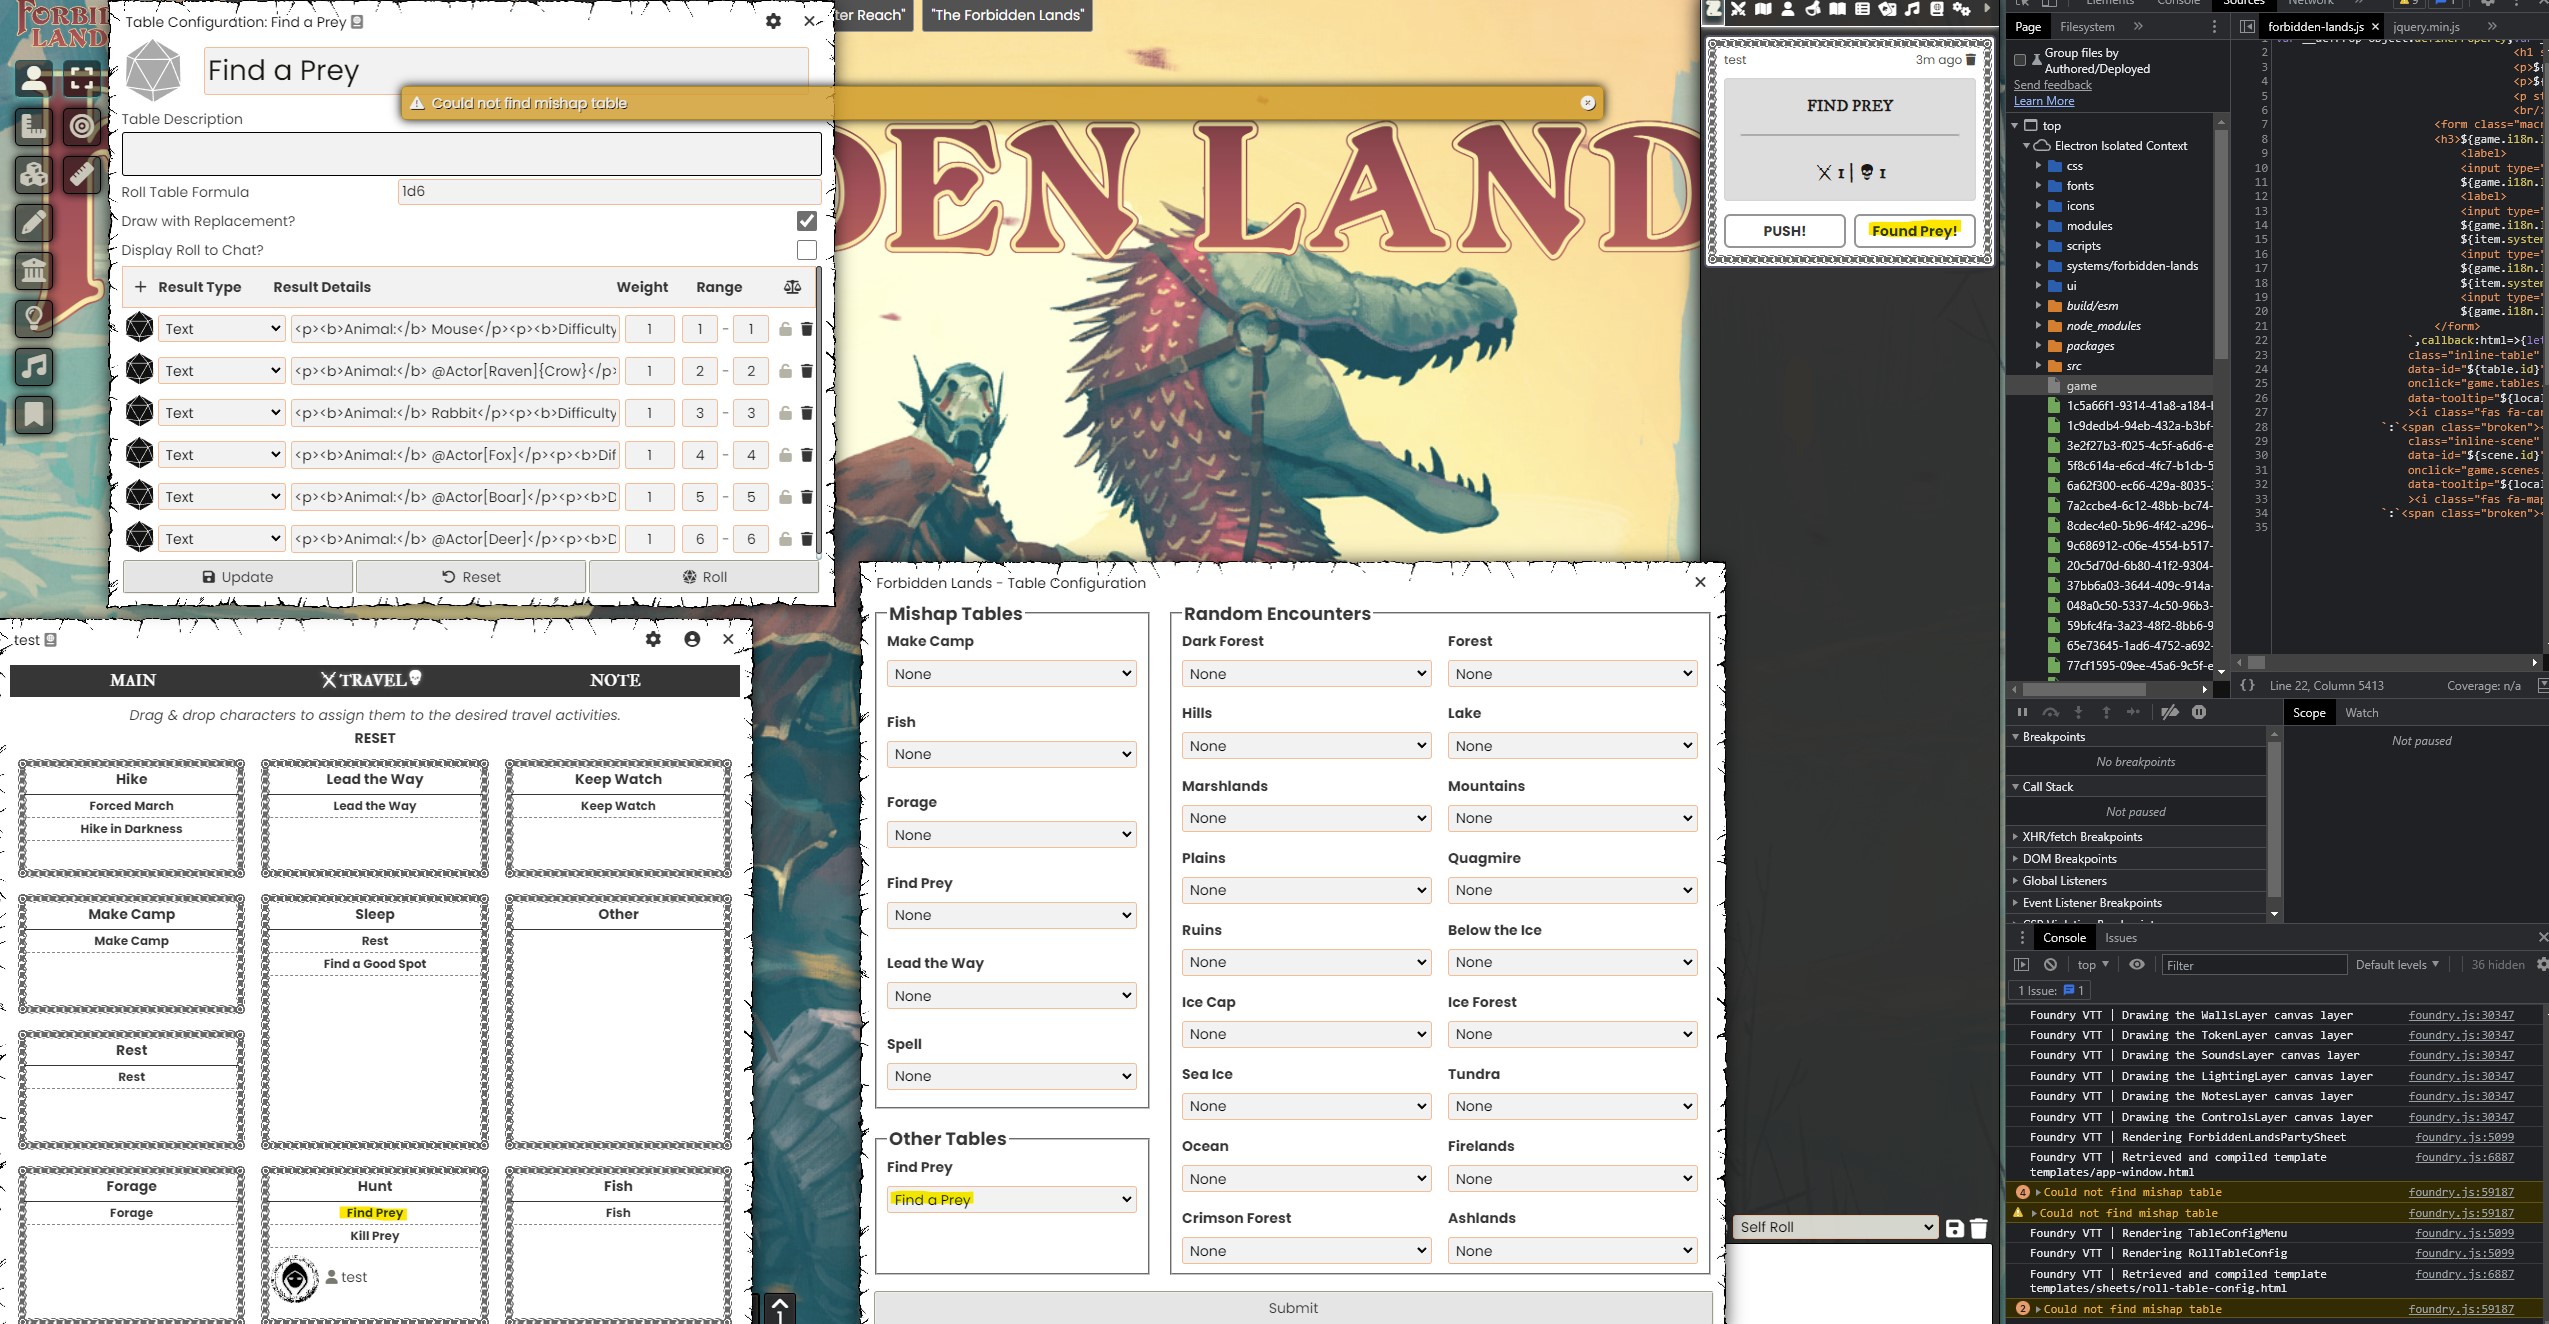2549x1324 pixels.
Task: Select the Lighting Controls lightbulb icon
Action: pyautogui.click(x=34, y=318)
